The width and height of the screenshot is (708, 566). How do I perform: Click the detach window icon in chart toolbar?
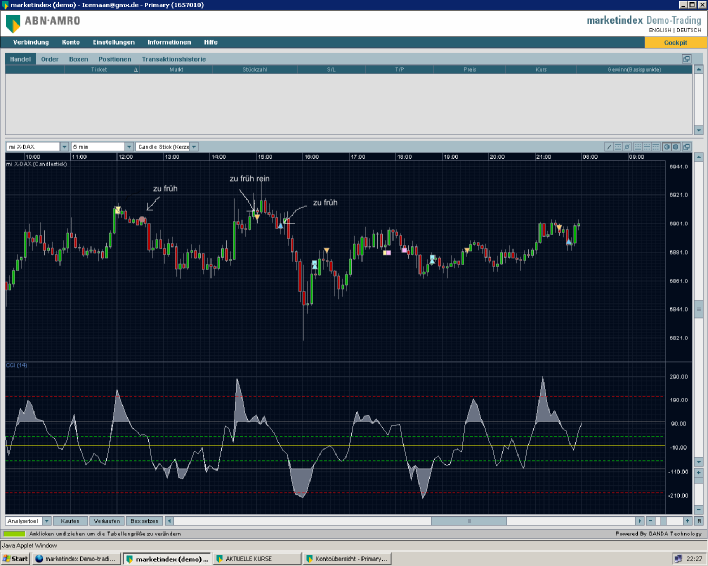(x=687, y=146)
